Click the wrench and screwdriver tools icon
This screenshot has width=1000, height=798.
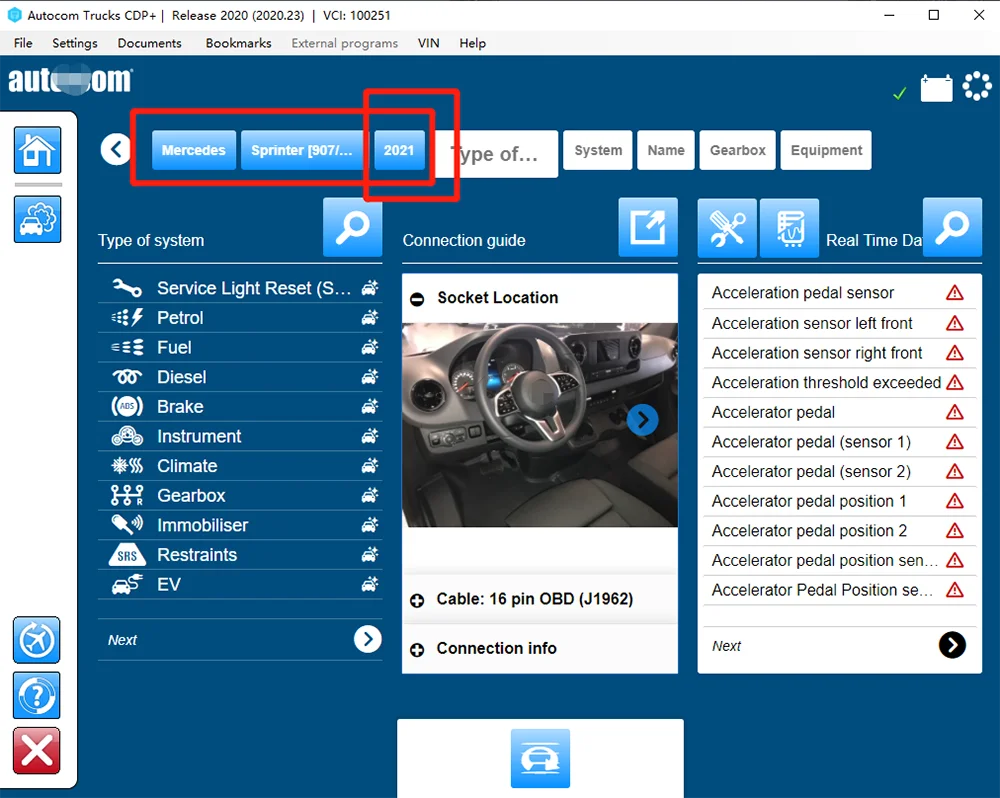(727, 228)
